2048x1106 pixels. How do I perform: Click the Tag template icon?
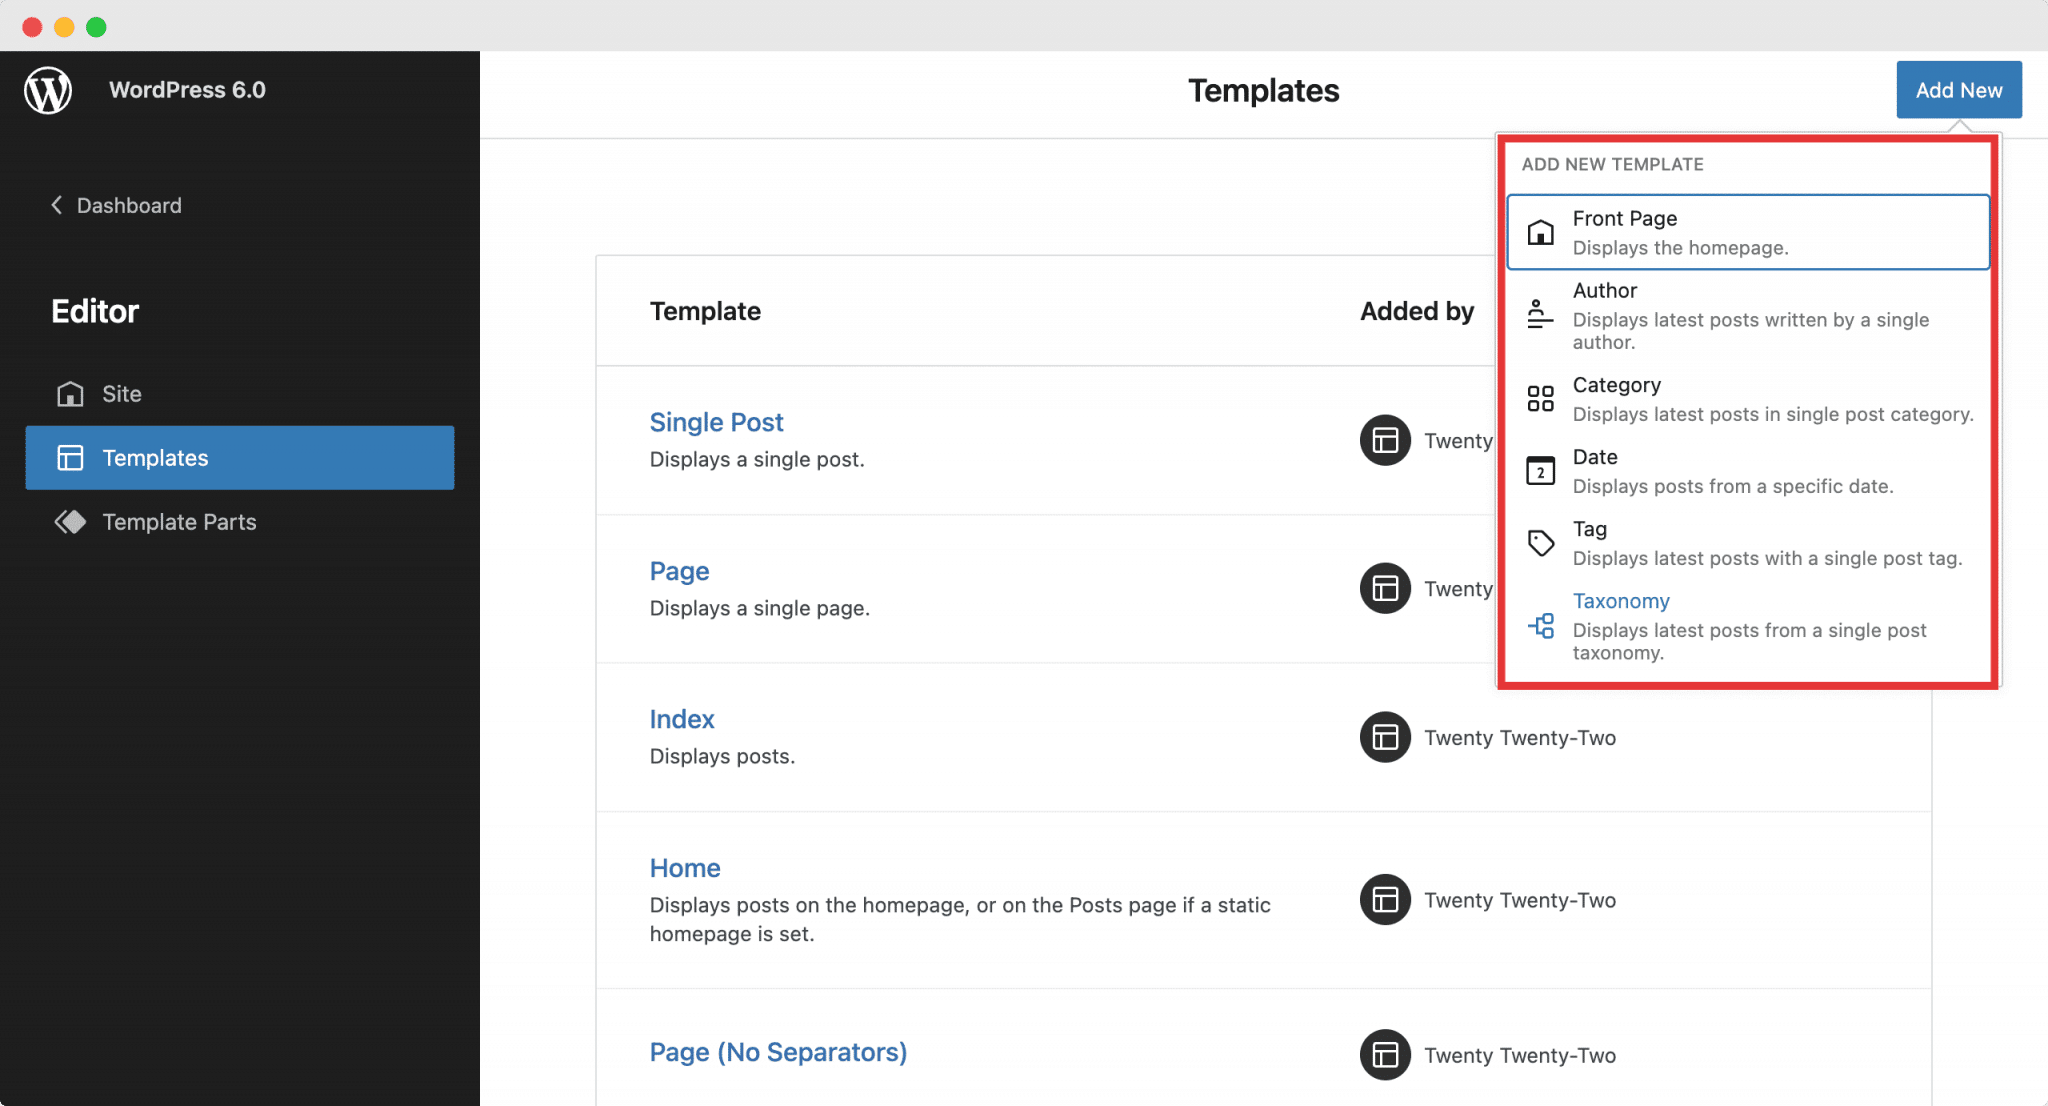pos(1540,542)
